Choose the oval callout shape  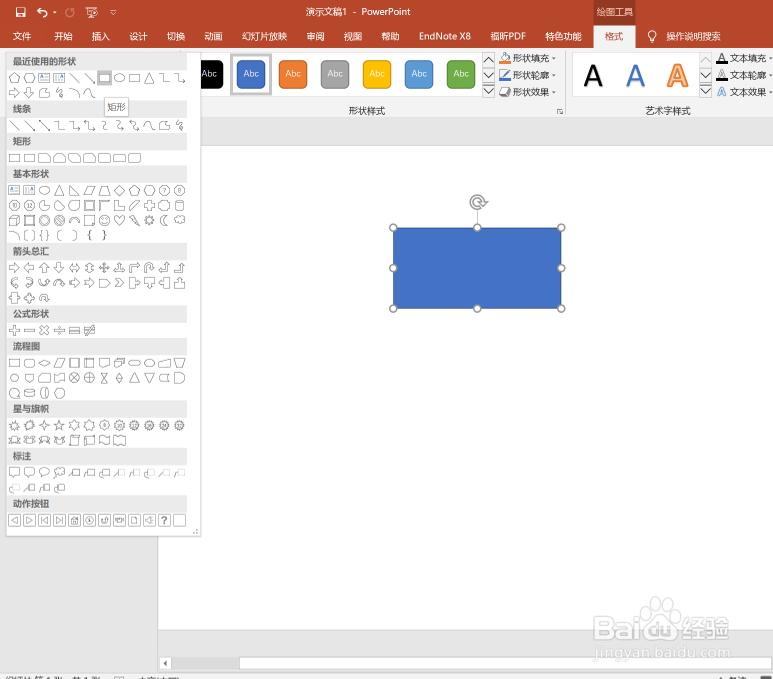(44, 472)
